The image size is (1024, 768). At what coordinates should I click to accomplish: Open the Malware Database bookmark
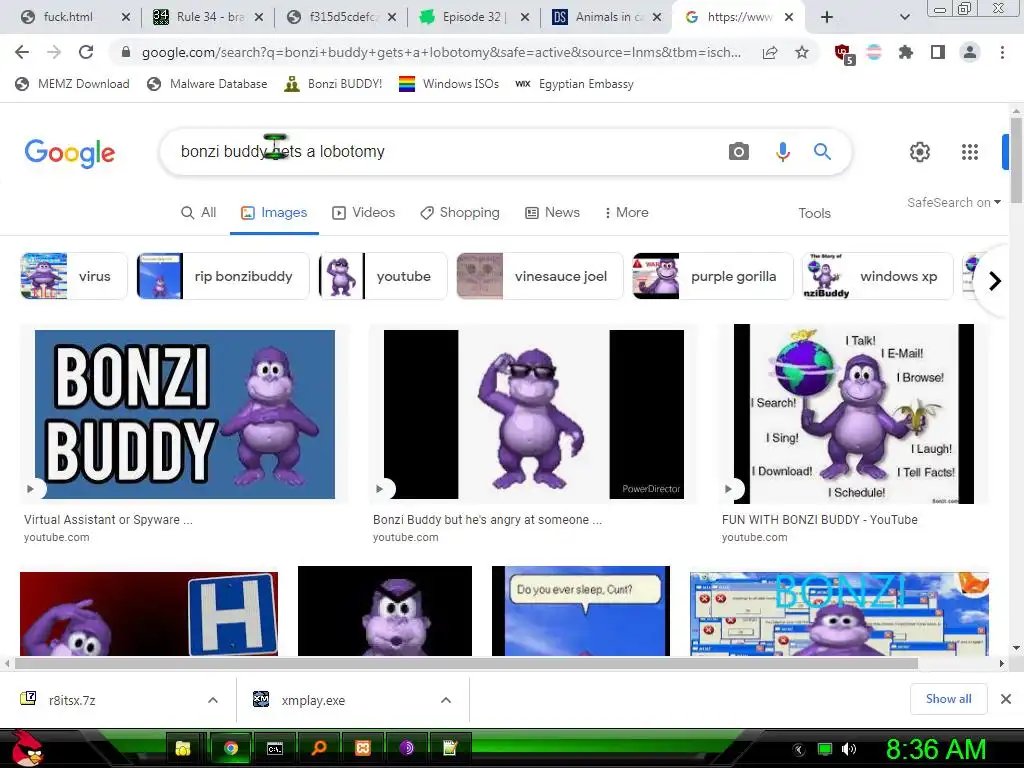[x=207, y=84]
